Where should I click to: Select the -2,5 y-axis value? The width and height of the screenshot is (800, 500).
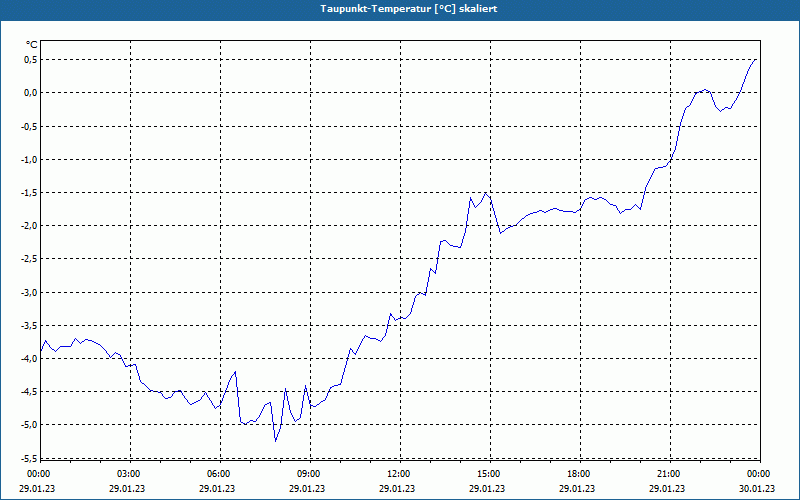point(29,259)
